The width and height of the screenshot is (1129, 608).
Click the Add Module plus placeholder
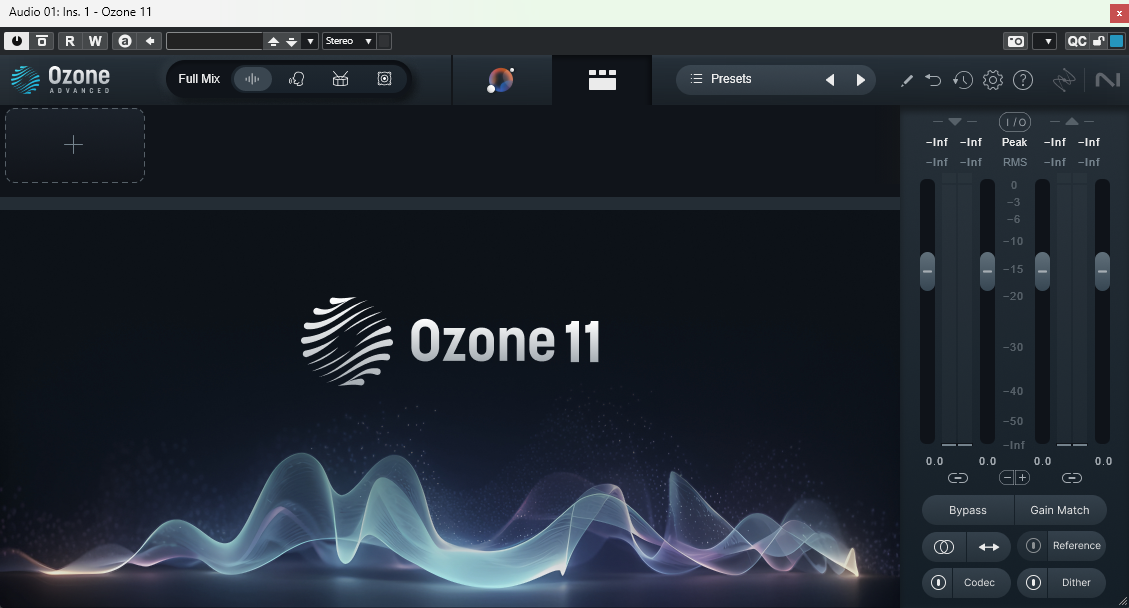pyautogui.click(x=74, y=145)
